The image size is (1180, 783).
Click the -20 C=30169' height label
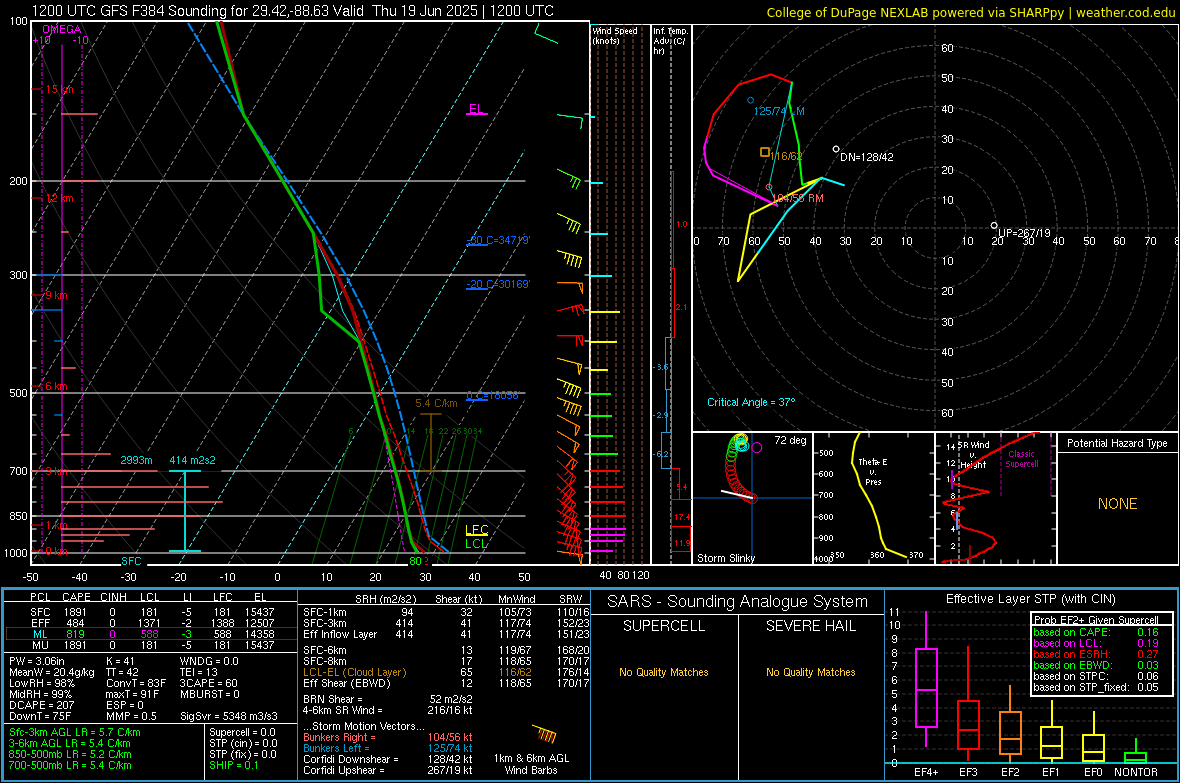(499, 285)
